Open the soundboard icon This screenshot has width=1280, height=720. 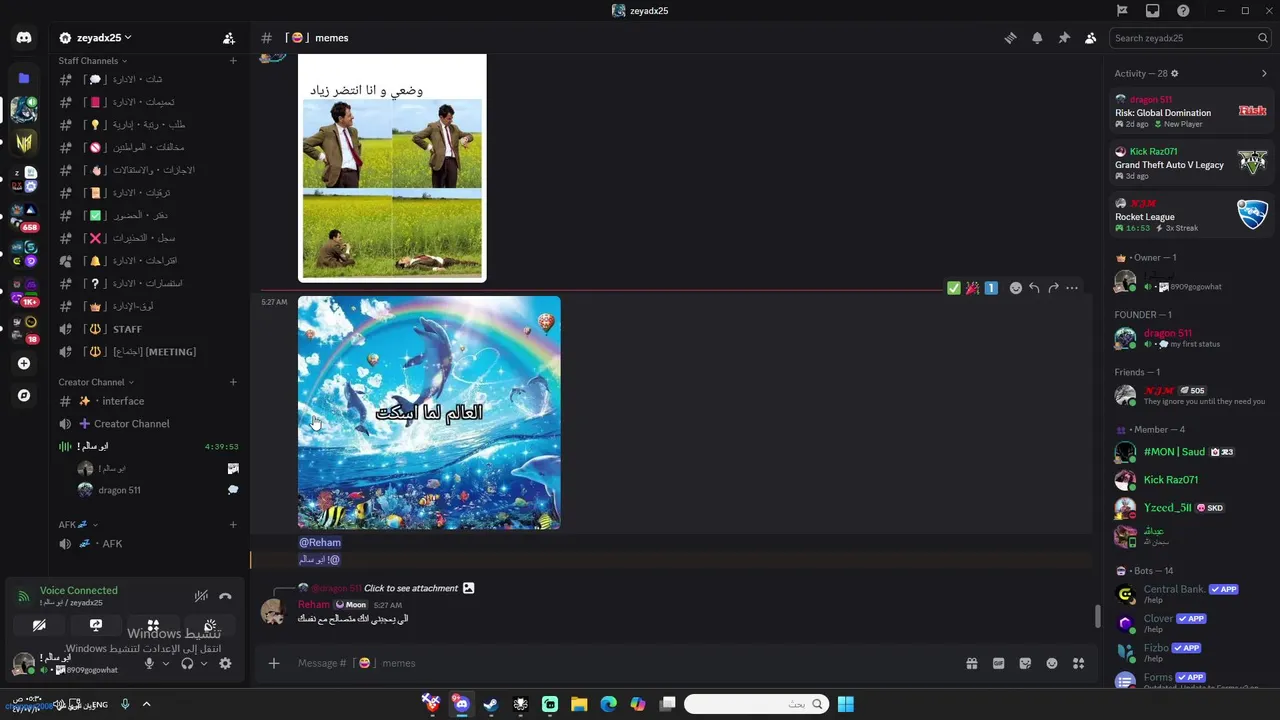click(x=210, y=625)
